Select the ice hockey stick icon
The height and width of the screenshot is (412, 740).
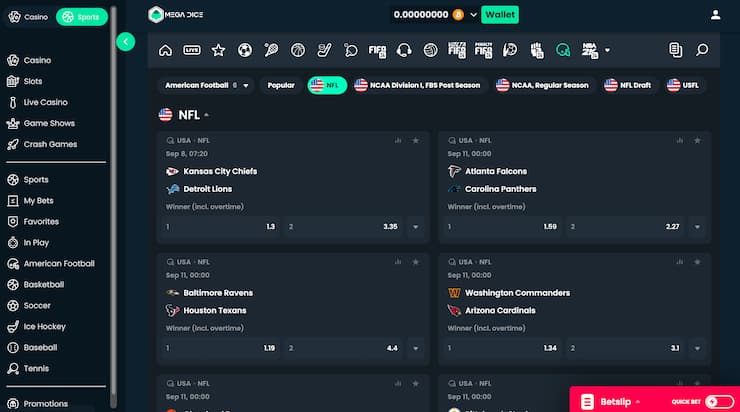324,50
